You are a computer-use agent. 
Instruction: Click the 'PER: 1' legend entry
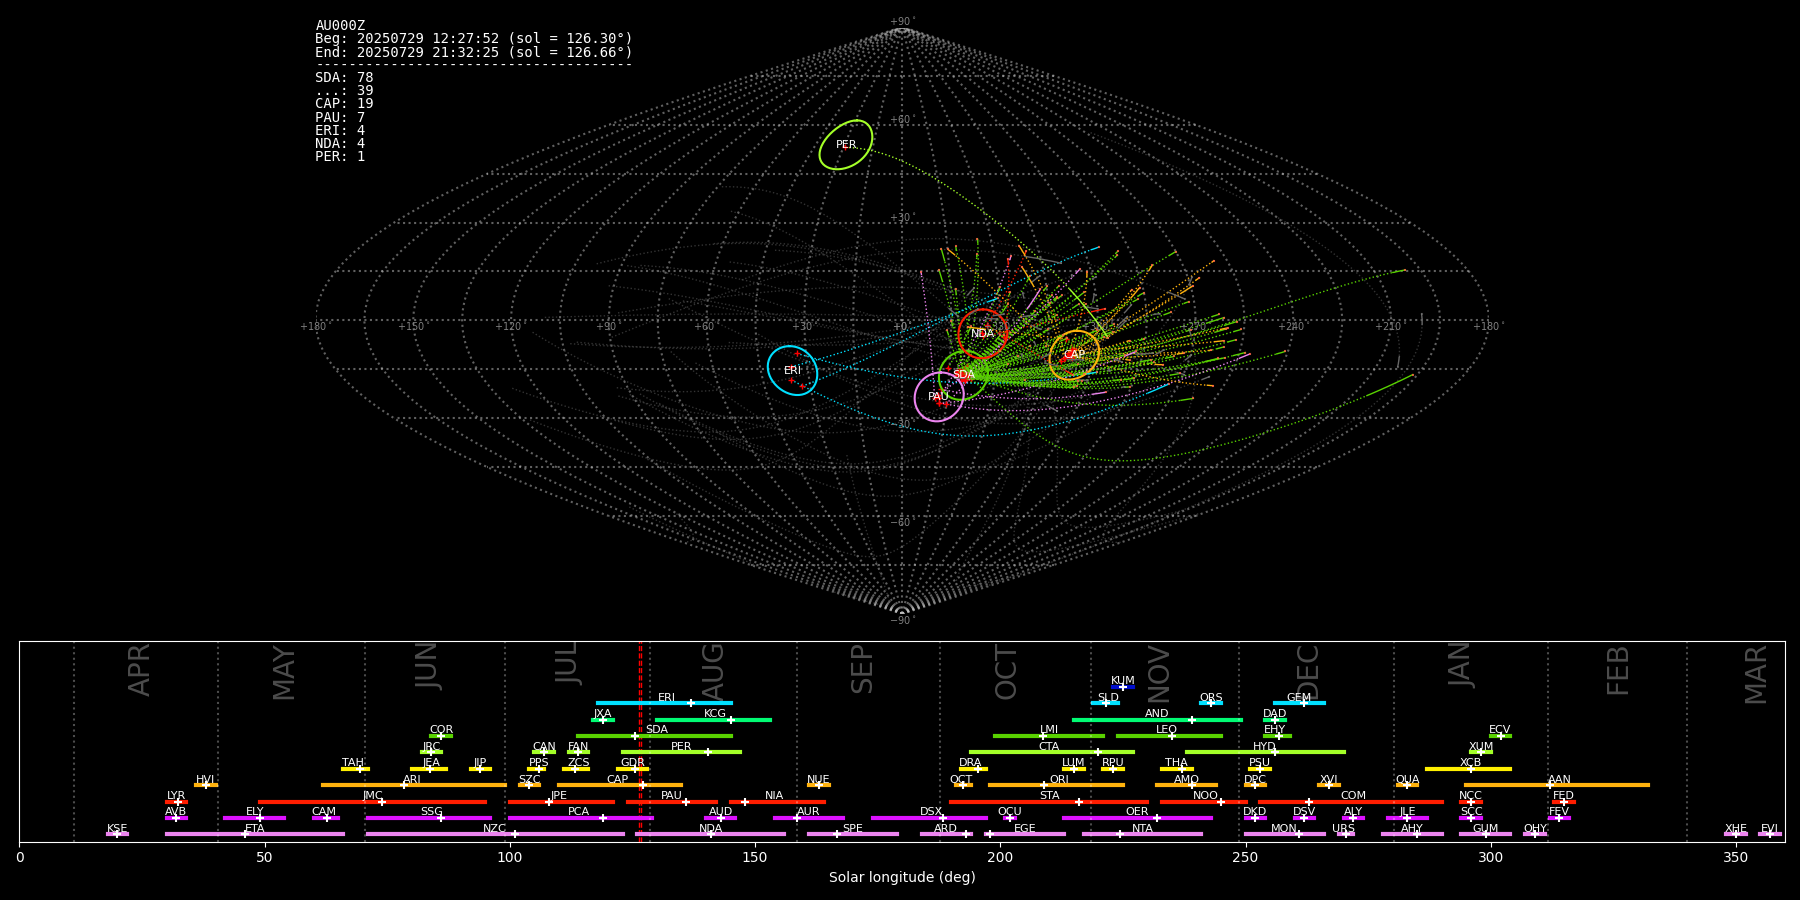pyautogui.click(x=340, y=157)
